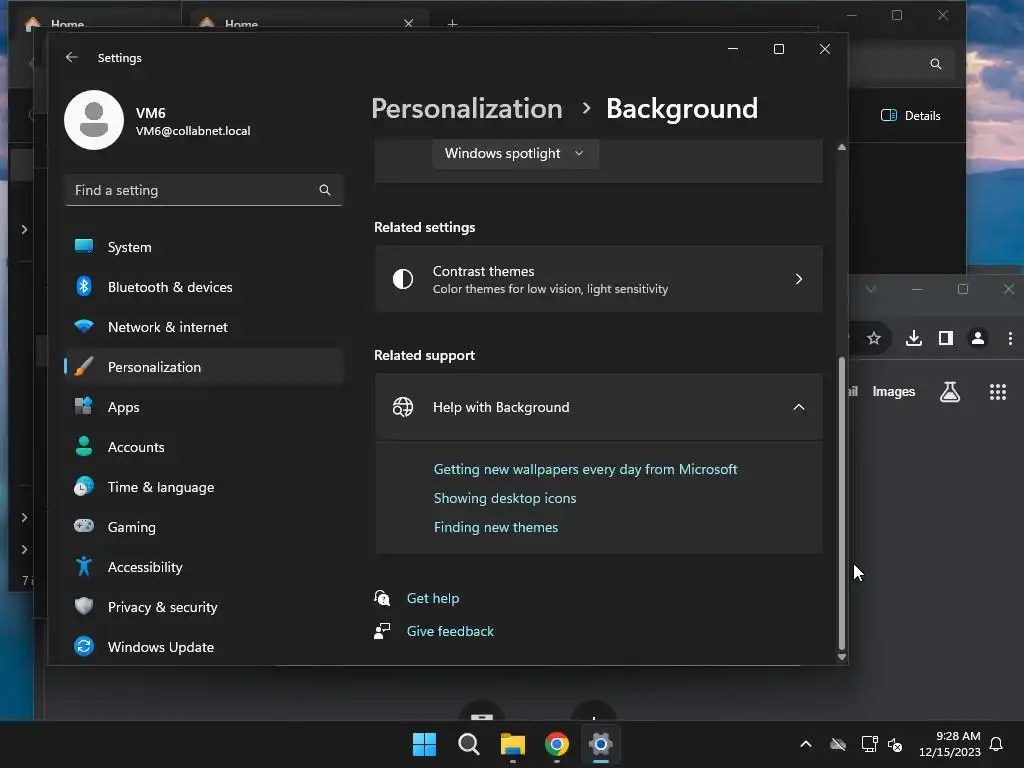1024x768 pixels.
Task: Click the network icon in system tray
Action: pyautogui.click(x=869, y=744)
